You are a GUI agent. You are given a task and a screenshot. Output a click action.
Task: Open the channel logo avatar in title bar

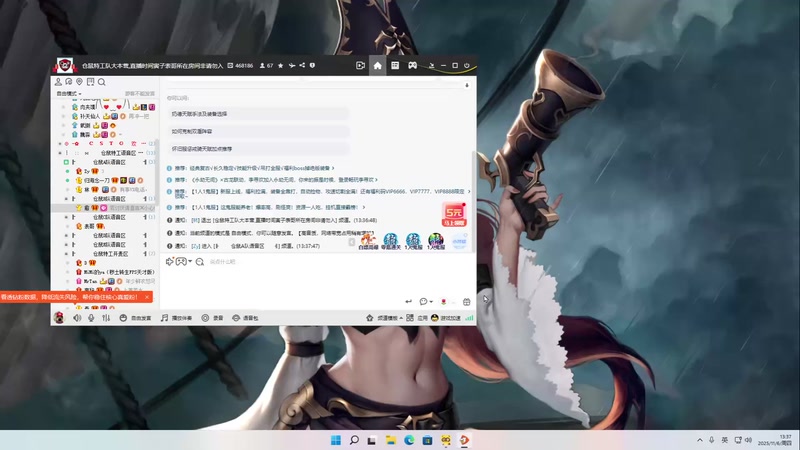pyautogui.click(x=65, y=65)
